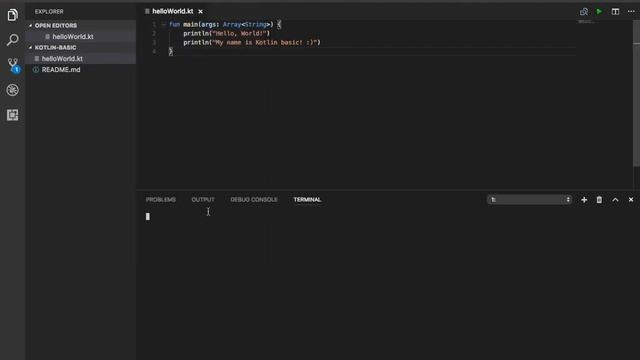Viewport: 640px width, 360px height.
Task: Open helloWorld.kt in KOTLIN-BASIC folder
Action: click(x=62, y=58)
